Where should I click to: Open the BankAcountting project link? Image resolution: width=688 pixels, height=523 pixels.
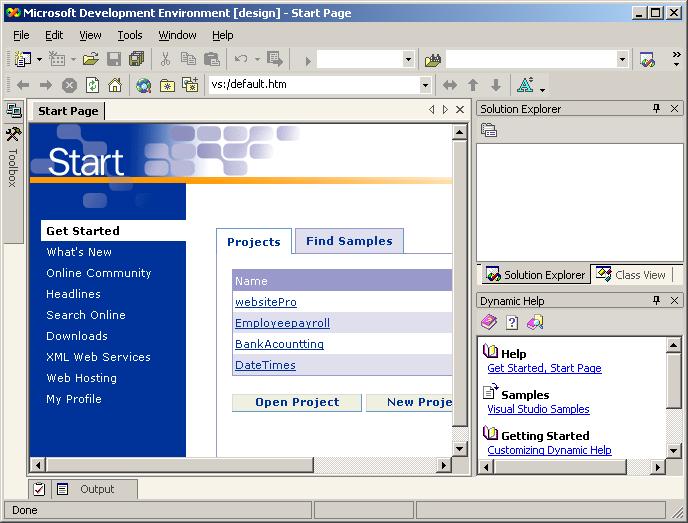click(x=279, y=344)
